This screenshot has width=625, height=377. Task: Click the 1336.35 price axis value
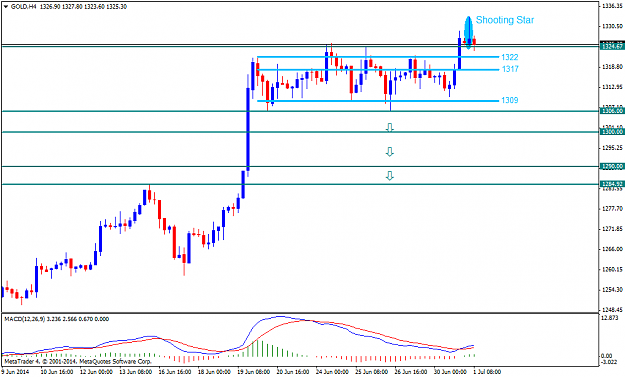pyautogui.click(x=613, y=6)
